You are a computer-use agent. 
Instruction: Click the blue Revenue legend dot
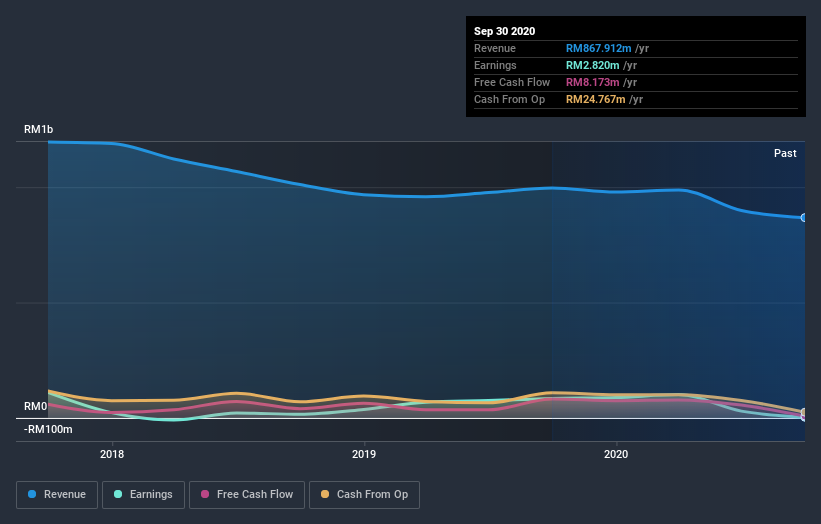(x=32, y=494)
